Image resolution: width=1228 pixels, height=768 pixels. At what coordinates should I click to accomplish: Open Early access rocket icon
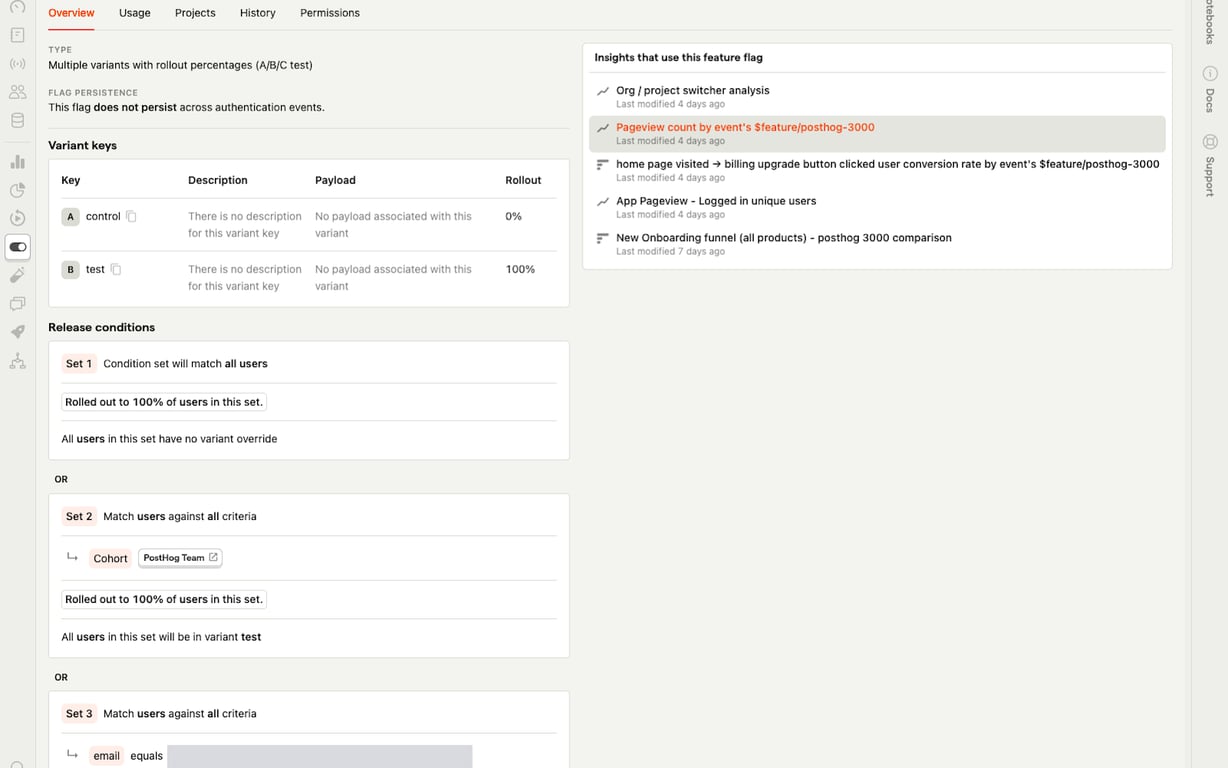tap(17, 332)
